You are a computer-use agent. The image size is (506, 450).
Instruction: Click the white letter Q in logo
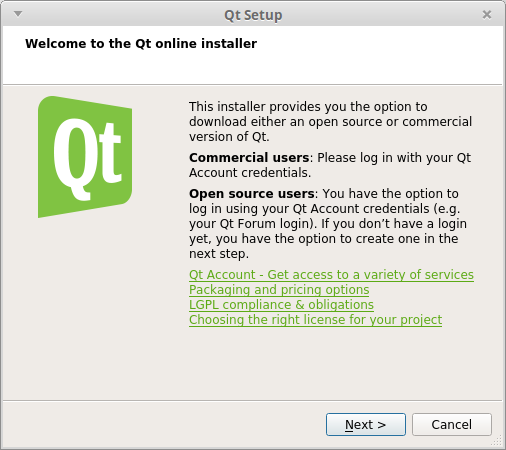click(x=71, y=158)
